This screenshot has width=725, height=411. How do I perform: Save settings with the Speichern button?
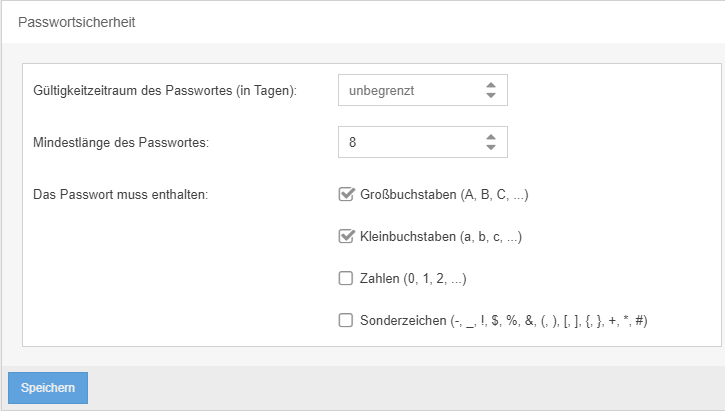coord(48,388)
